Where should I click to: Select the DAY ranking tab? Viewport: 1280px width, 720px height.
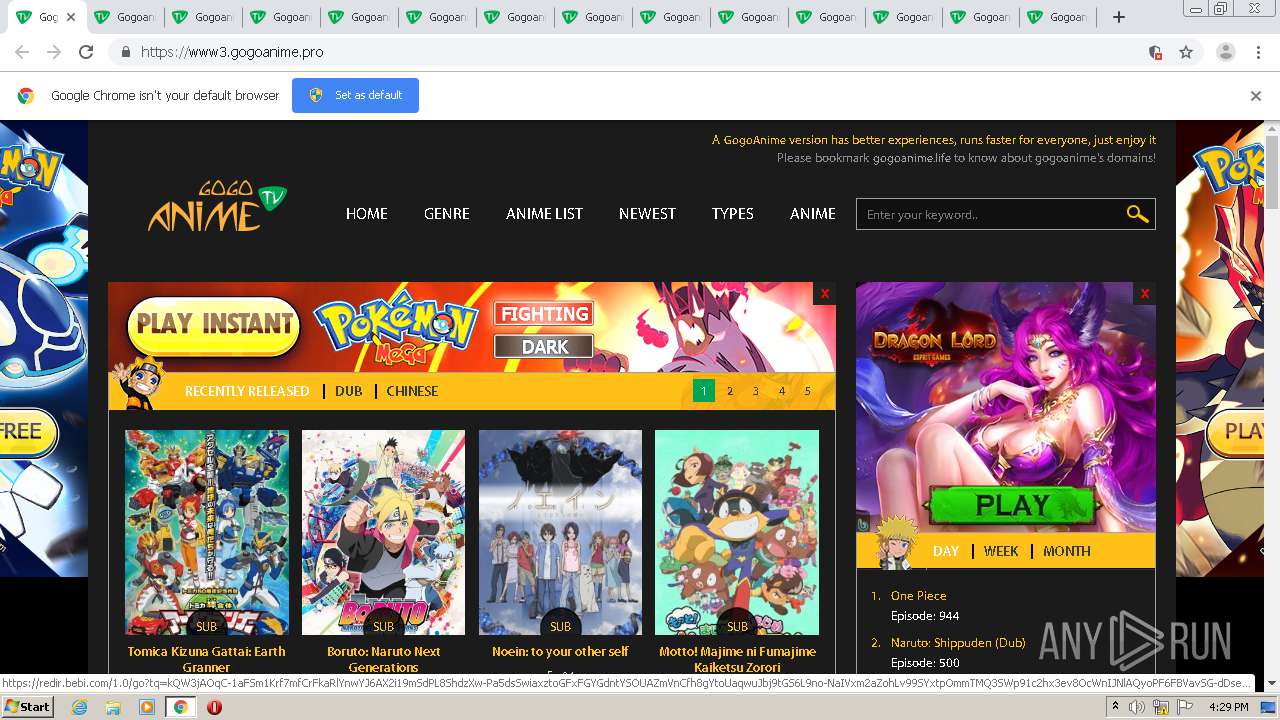946,551
